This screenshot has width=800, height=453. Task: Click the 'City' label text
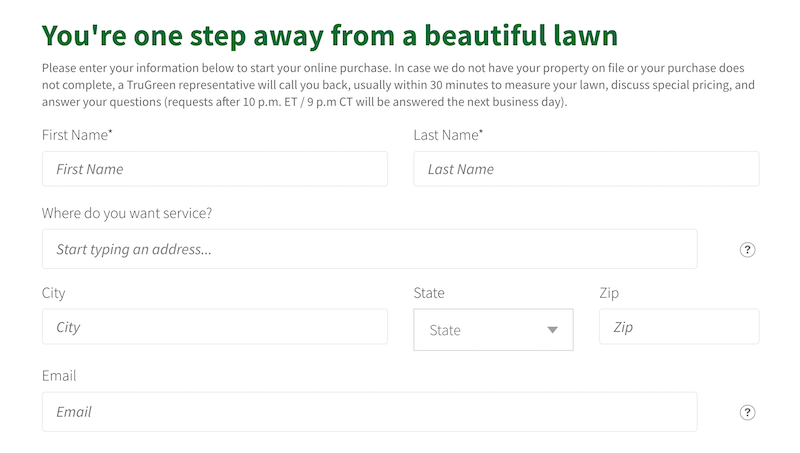(x=54, y=293)
